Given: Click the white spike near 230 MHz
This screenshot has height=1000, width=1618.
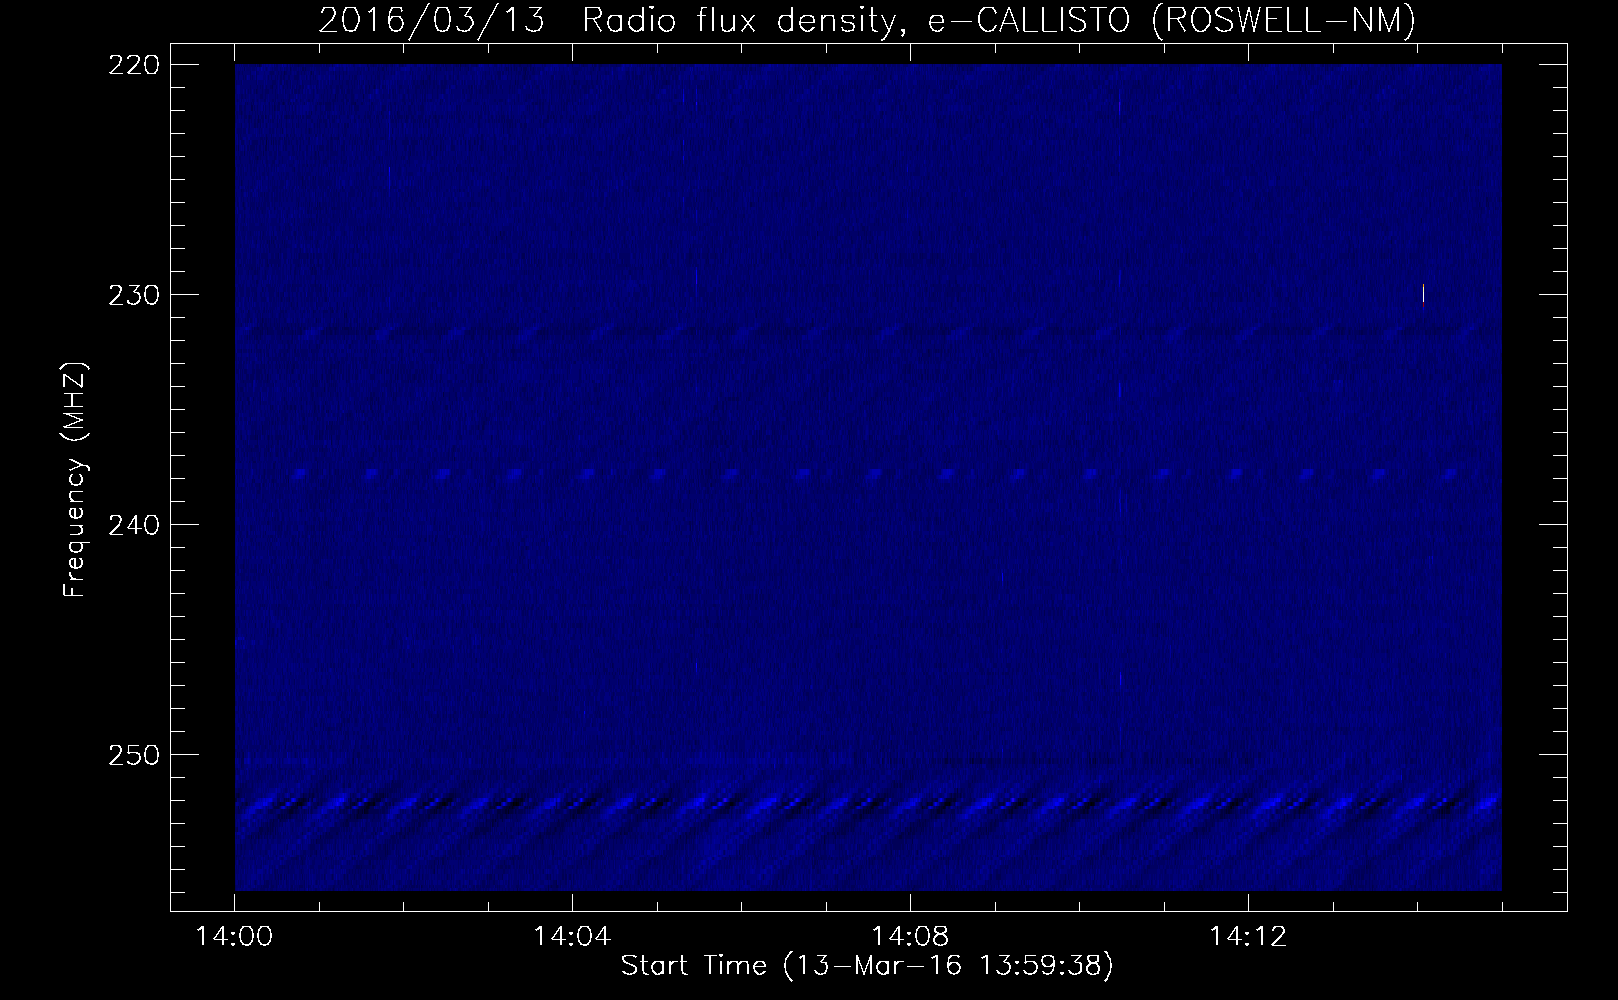Looking at the screenshot, I should click(1423, 293).
